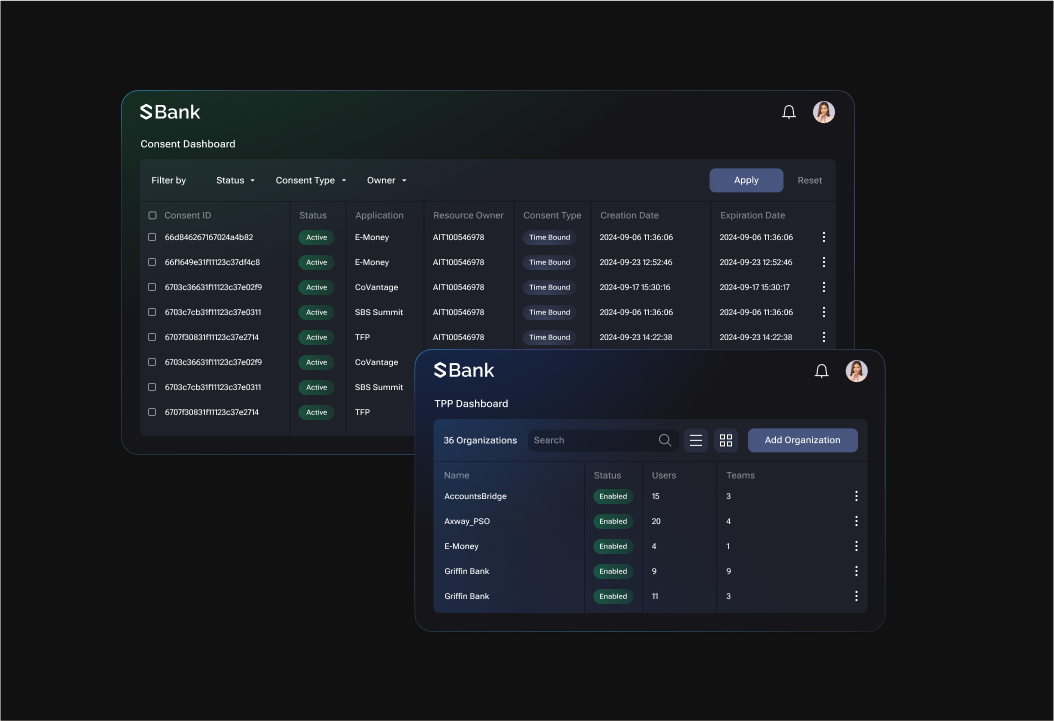Go to the Consent Dashboard
Viewport: 1054px width, 721px height.
coord(187,143)
